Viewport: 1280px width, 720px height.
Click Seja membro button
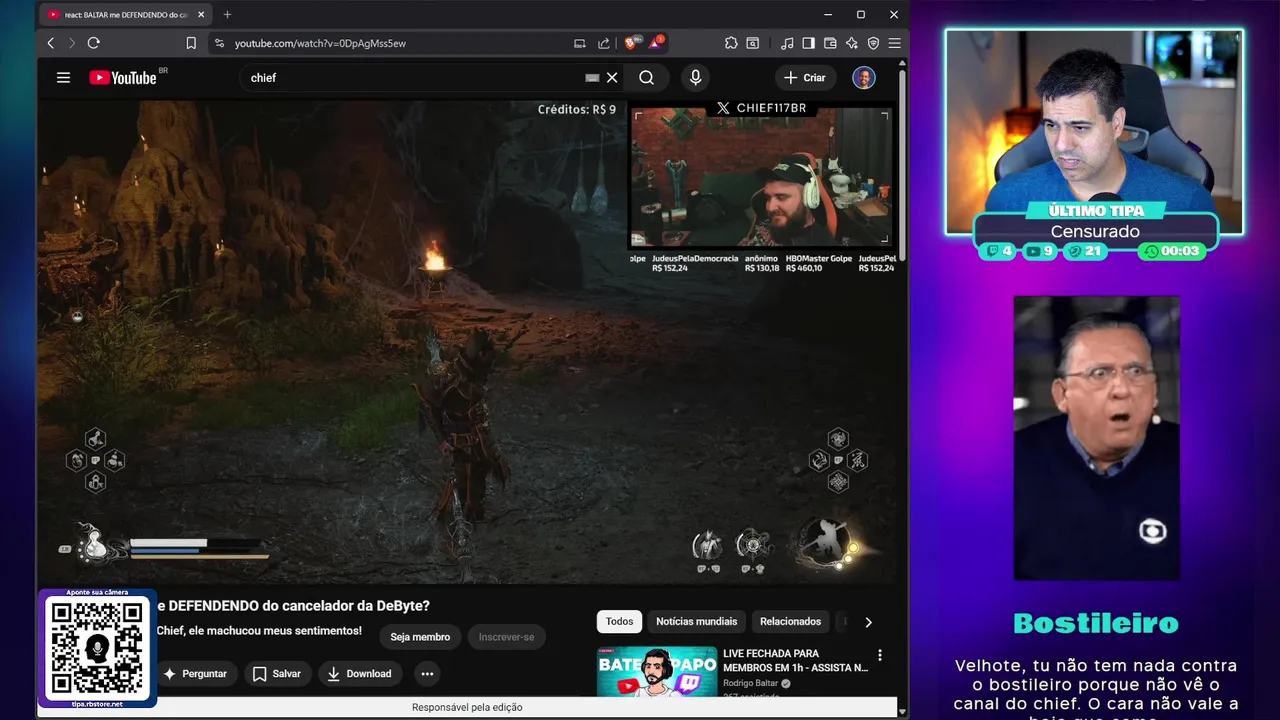[x=420, y=637]
